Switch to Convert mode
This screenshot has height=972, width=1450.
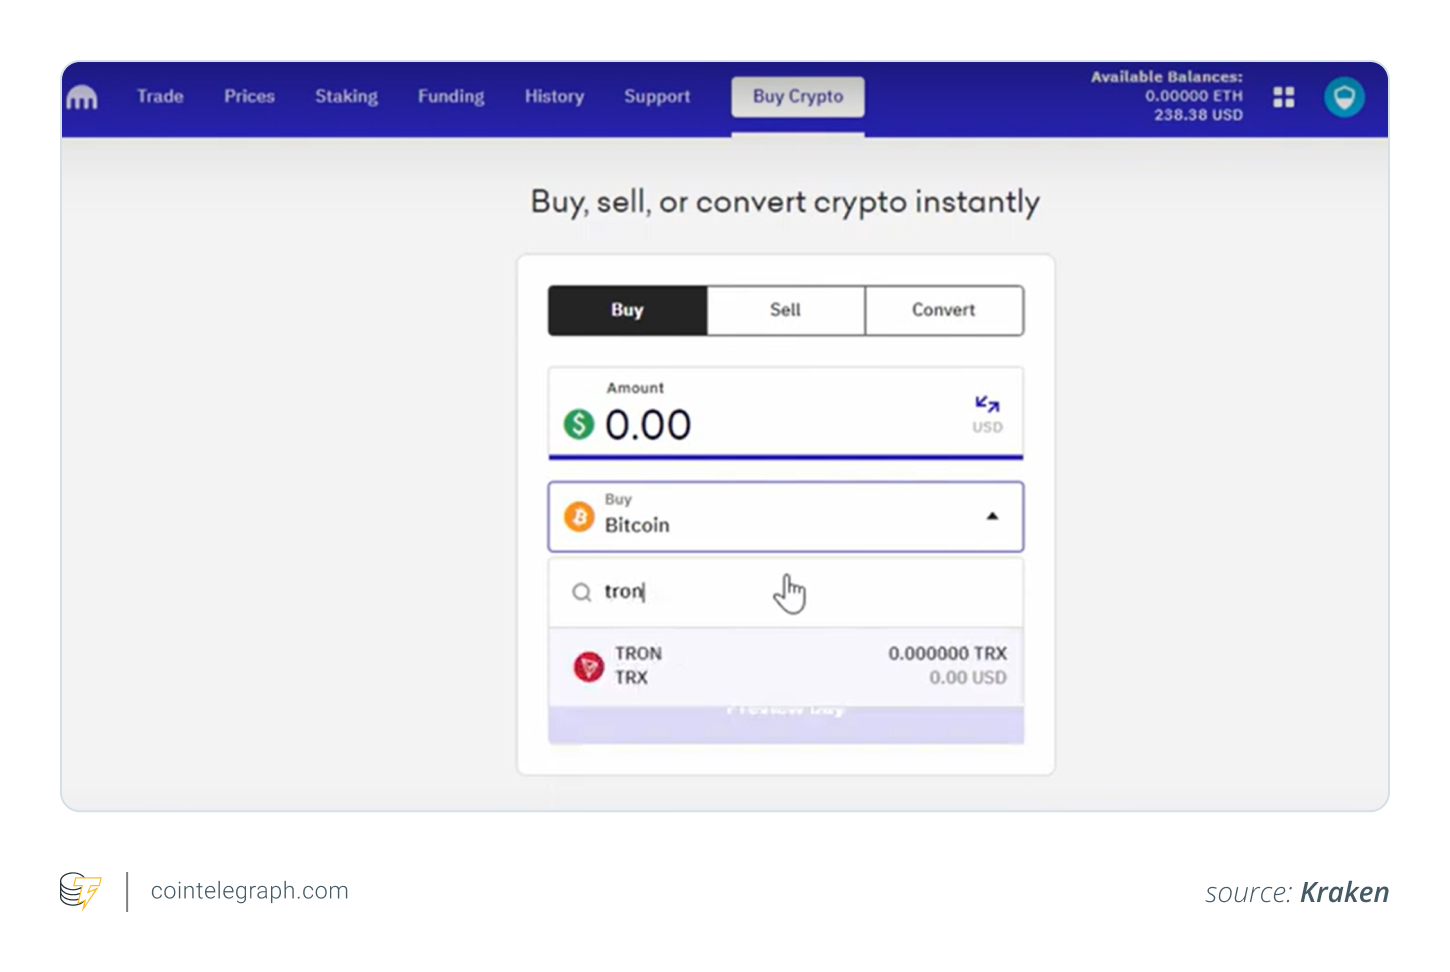pyautogui.click(x=943, y=310)
